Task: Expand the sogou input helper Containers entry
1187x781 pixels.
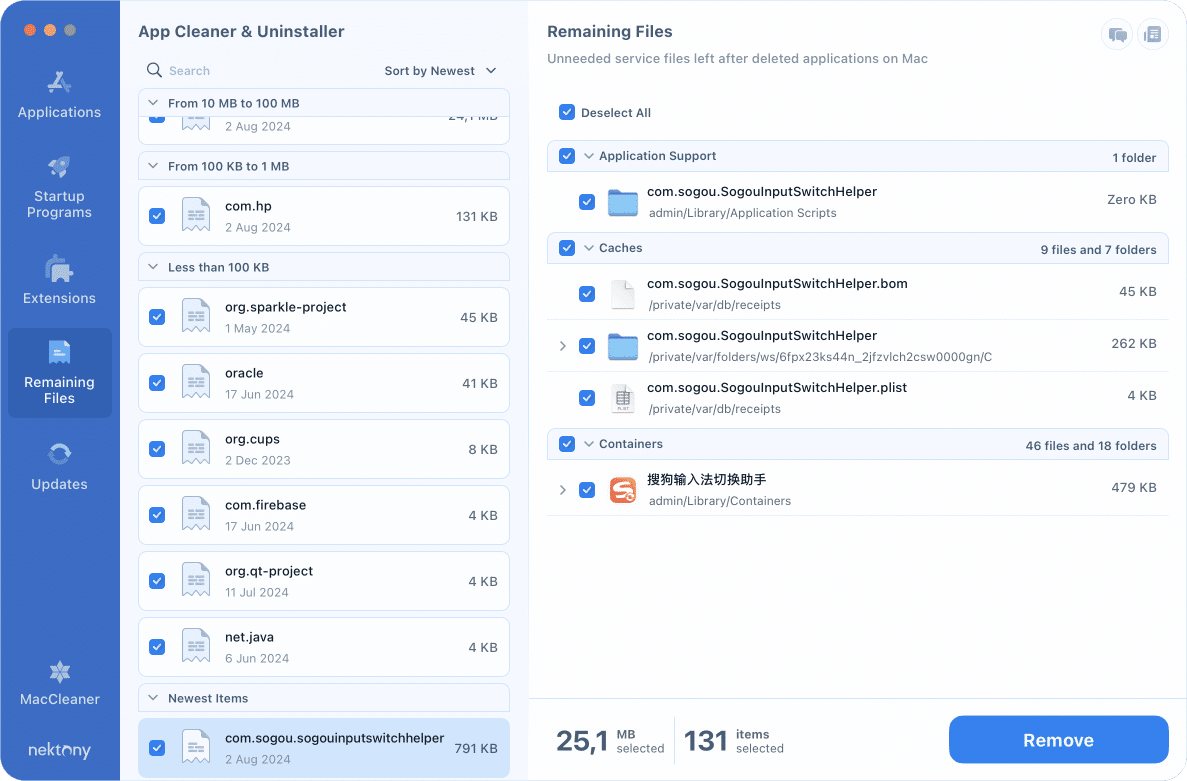Action: (x=561, y=489)
